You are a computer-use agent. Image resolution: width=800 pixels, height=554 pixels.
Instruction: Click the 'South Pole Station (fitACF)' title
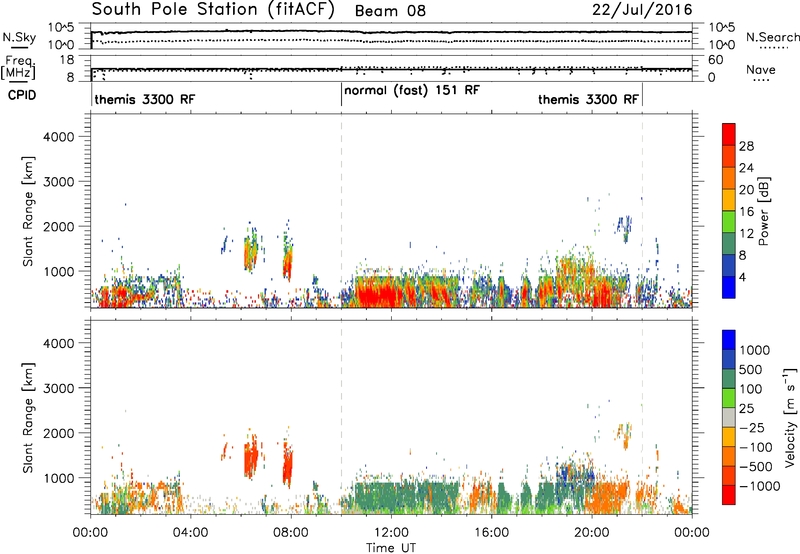[x=213, y=10]
